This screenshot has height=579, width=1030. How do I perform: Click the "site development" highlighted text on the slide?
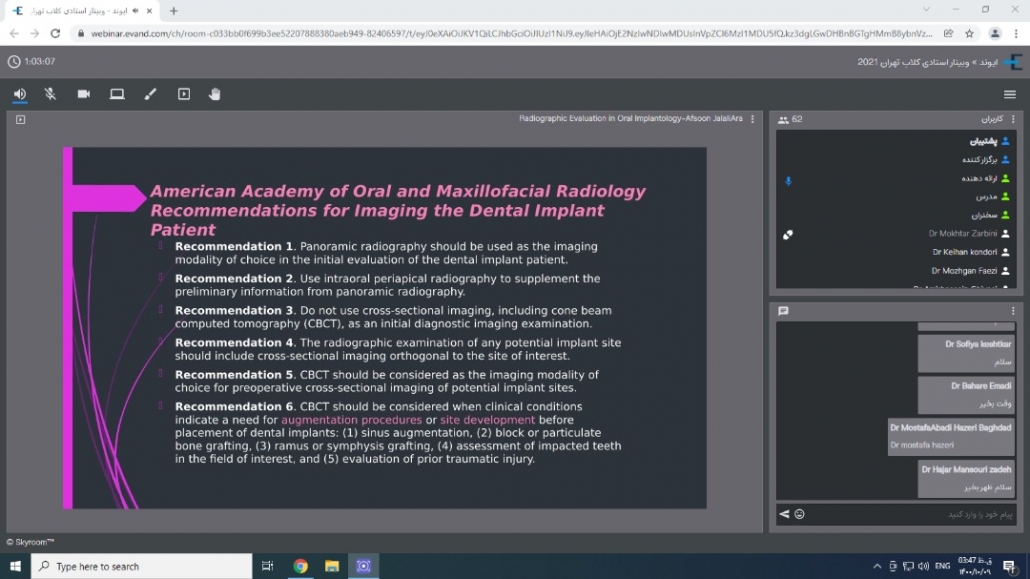pos(487,420)
